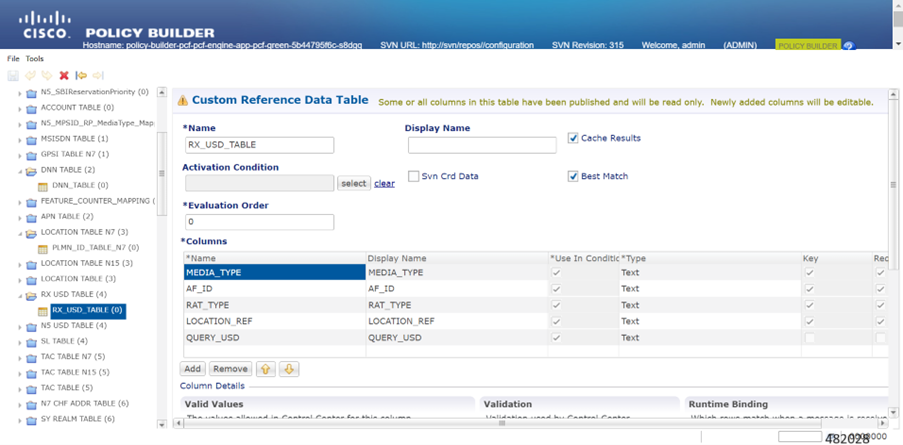
Task: Expand the TAC TABLE N15 node
Action: [x=20, y=373]
